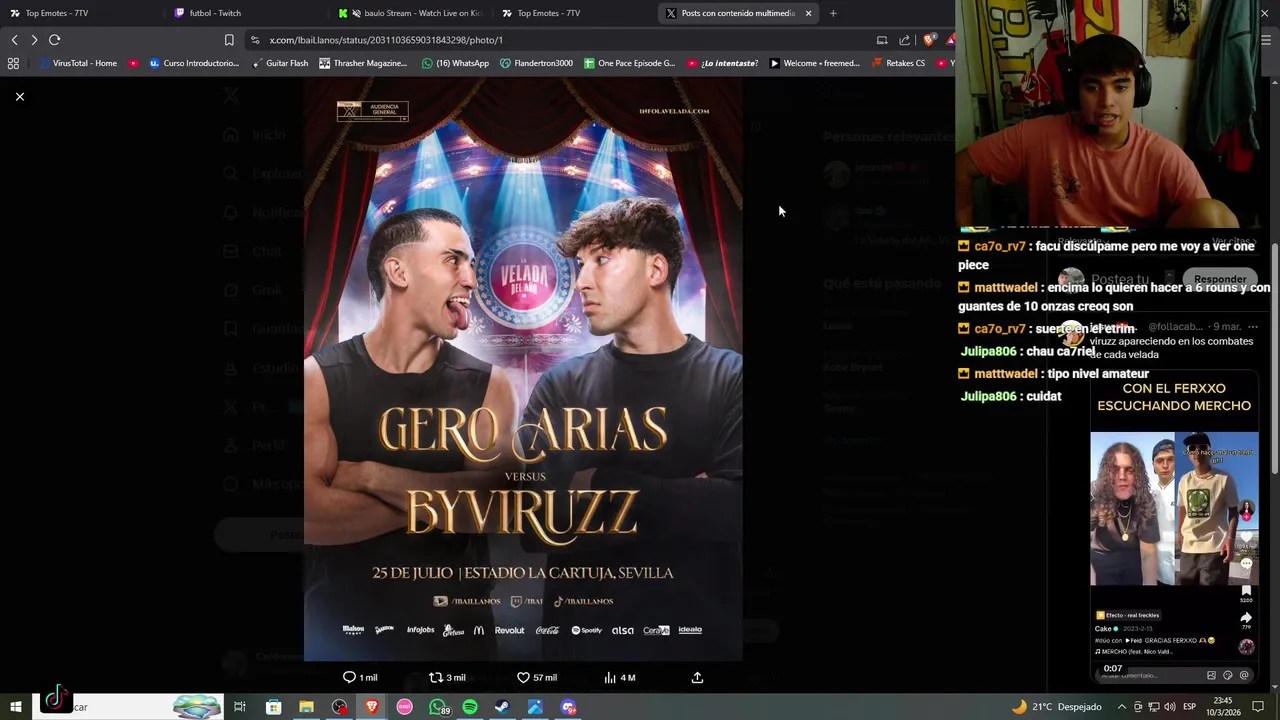The width and height of the screenshot is (1280, 720).
Task: Open the bookmarks apps grid icon
Action: click(x=13, y=63)
